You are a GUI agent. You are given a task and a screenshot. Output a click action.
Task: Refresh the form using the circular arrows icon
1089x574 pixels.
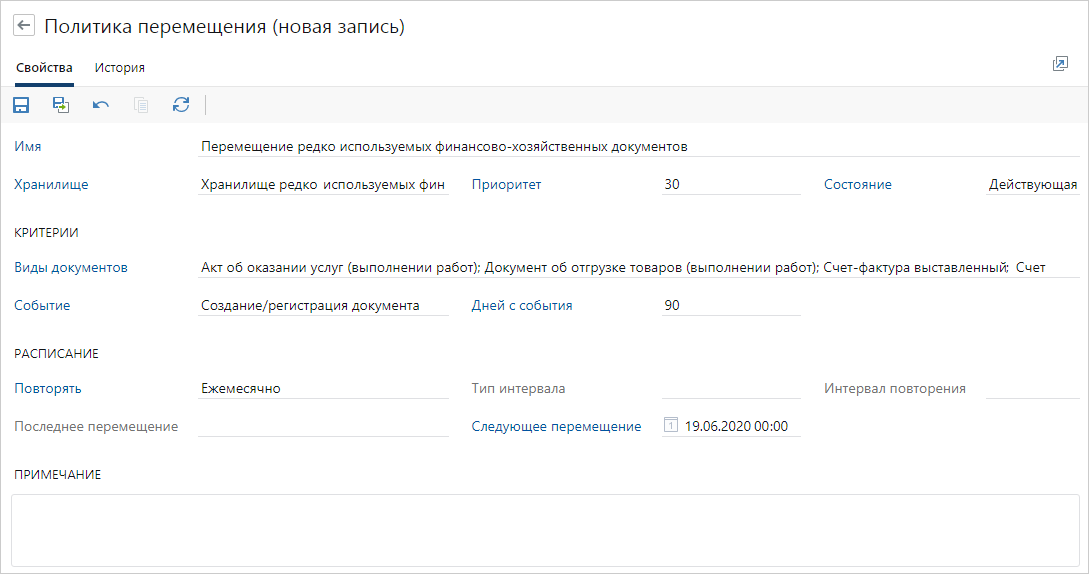(x=181, y=105)
